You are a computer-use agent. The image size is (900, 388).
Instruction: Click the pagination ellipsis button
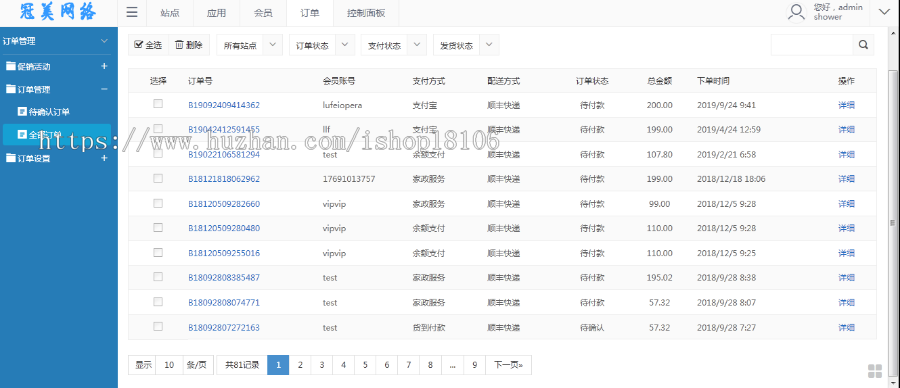click(452, 364)
